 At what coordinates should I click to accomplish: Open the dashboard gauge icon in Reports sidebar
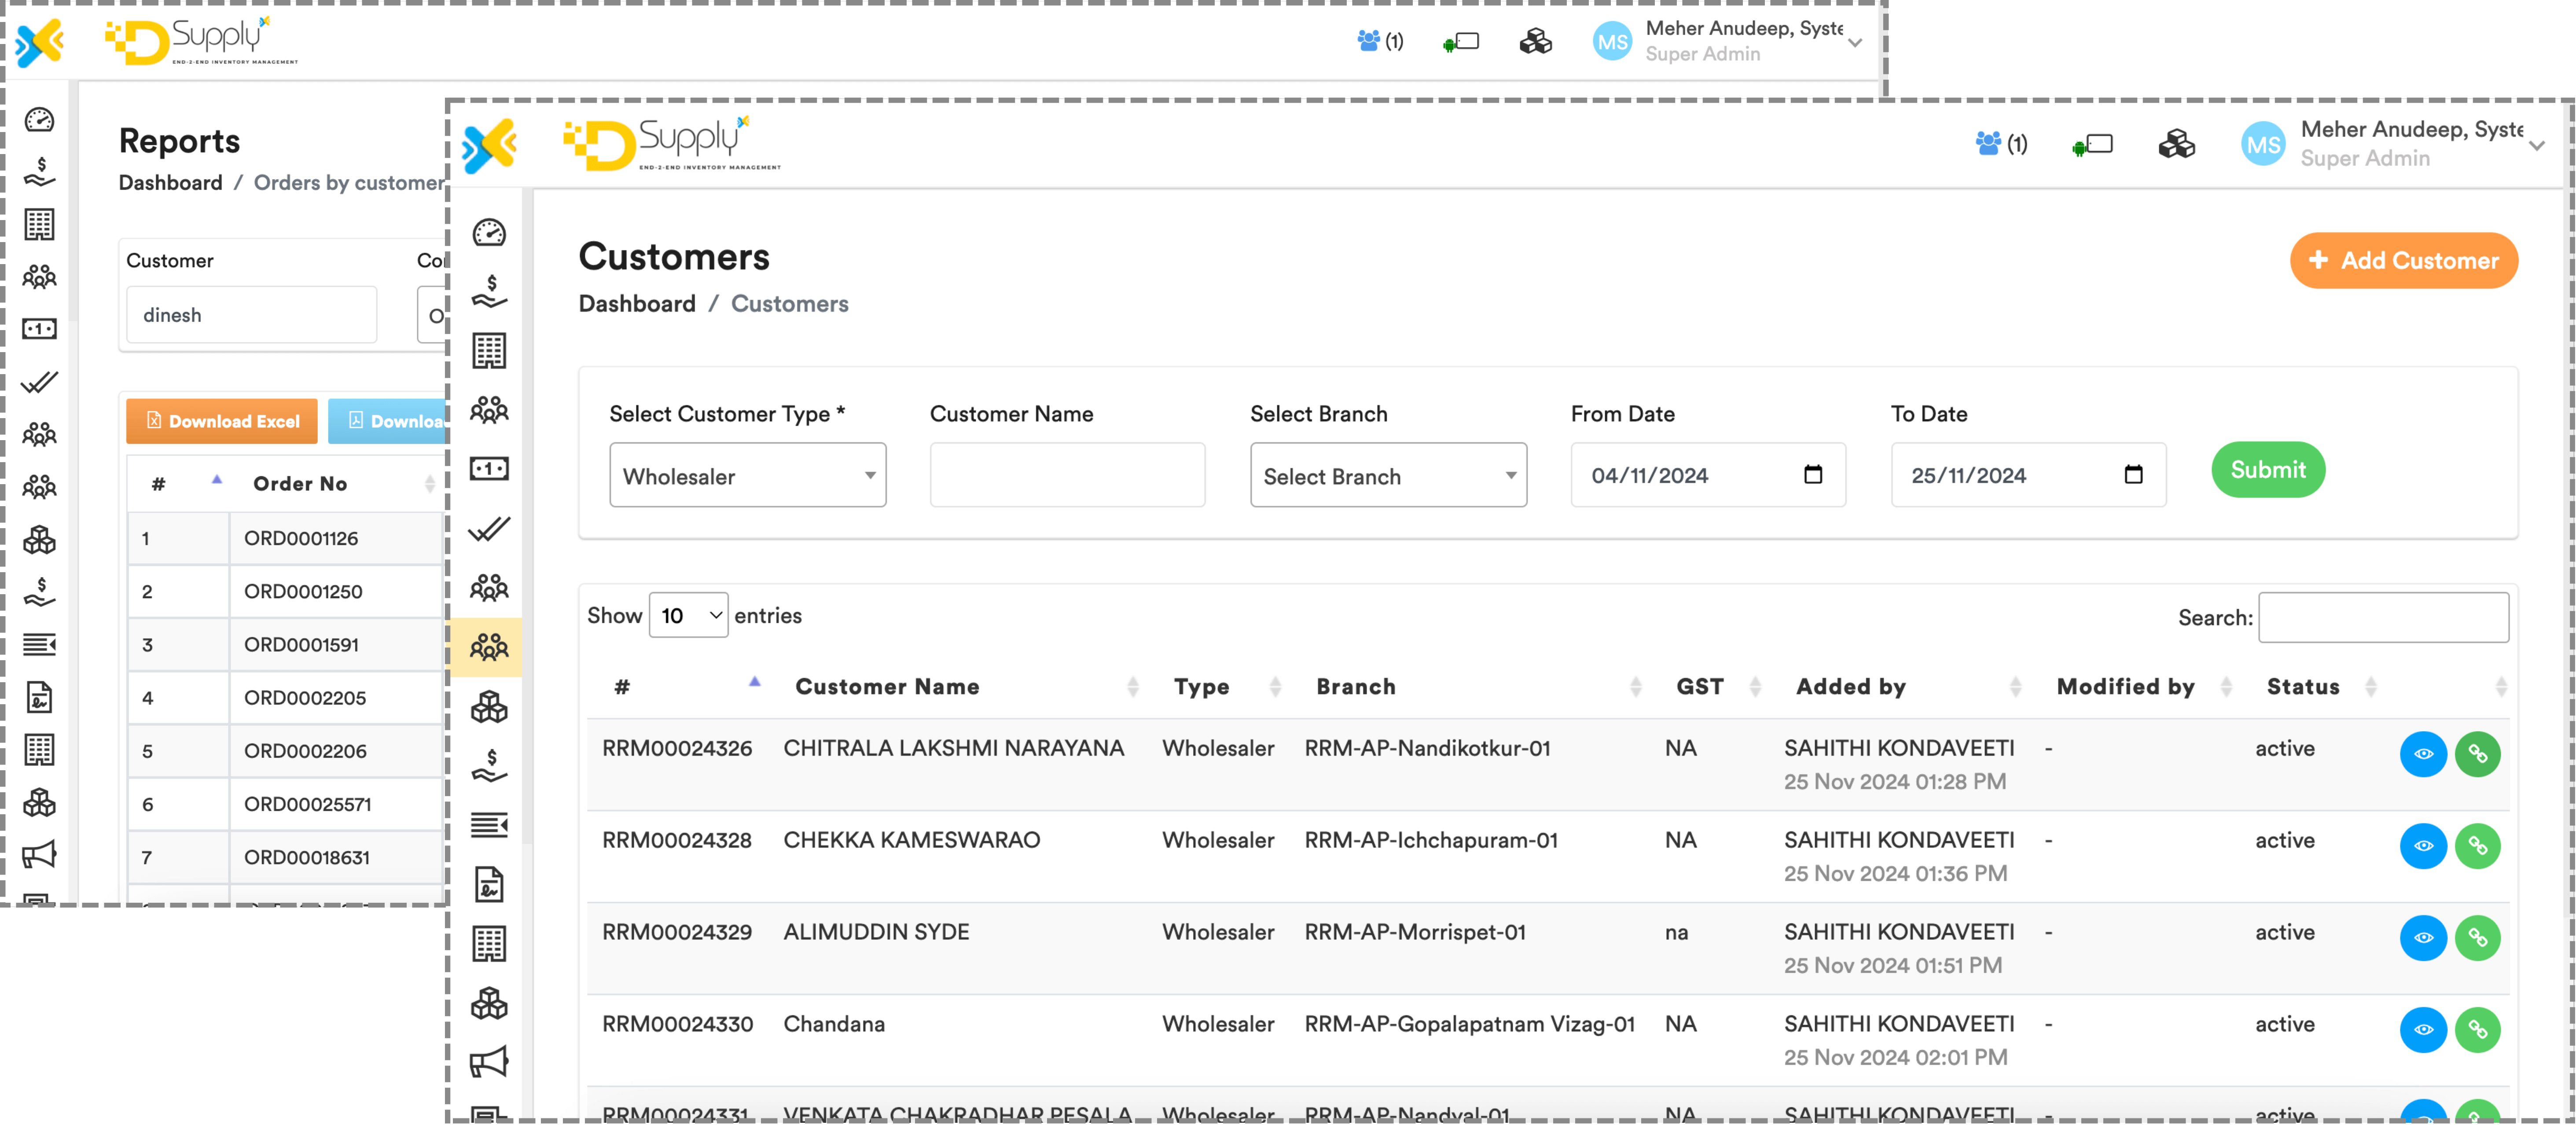tap(39, 120)
